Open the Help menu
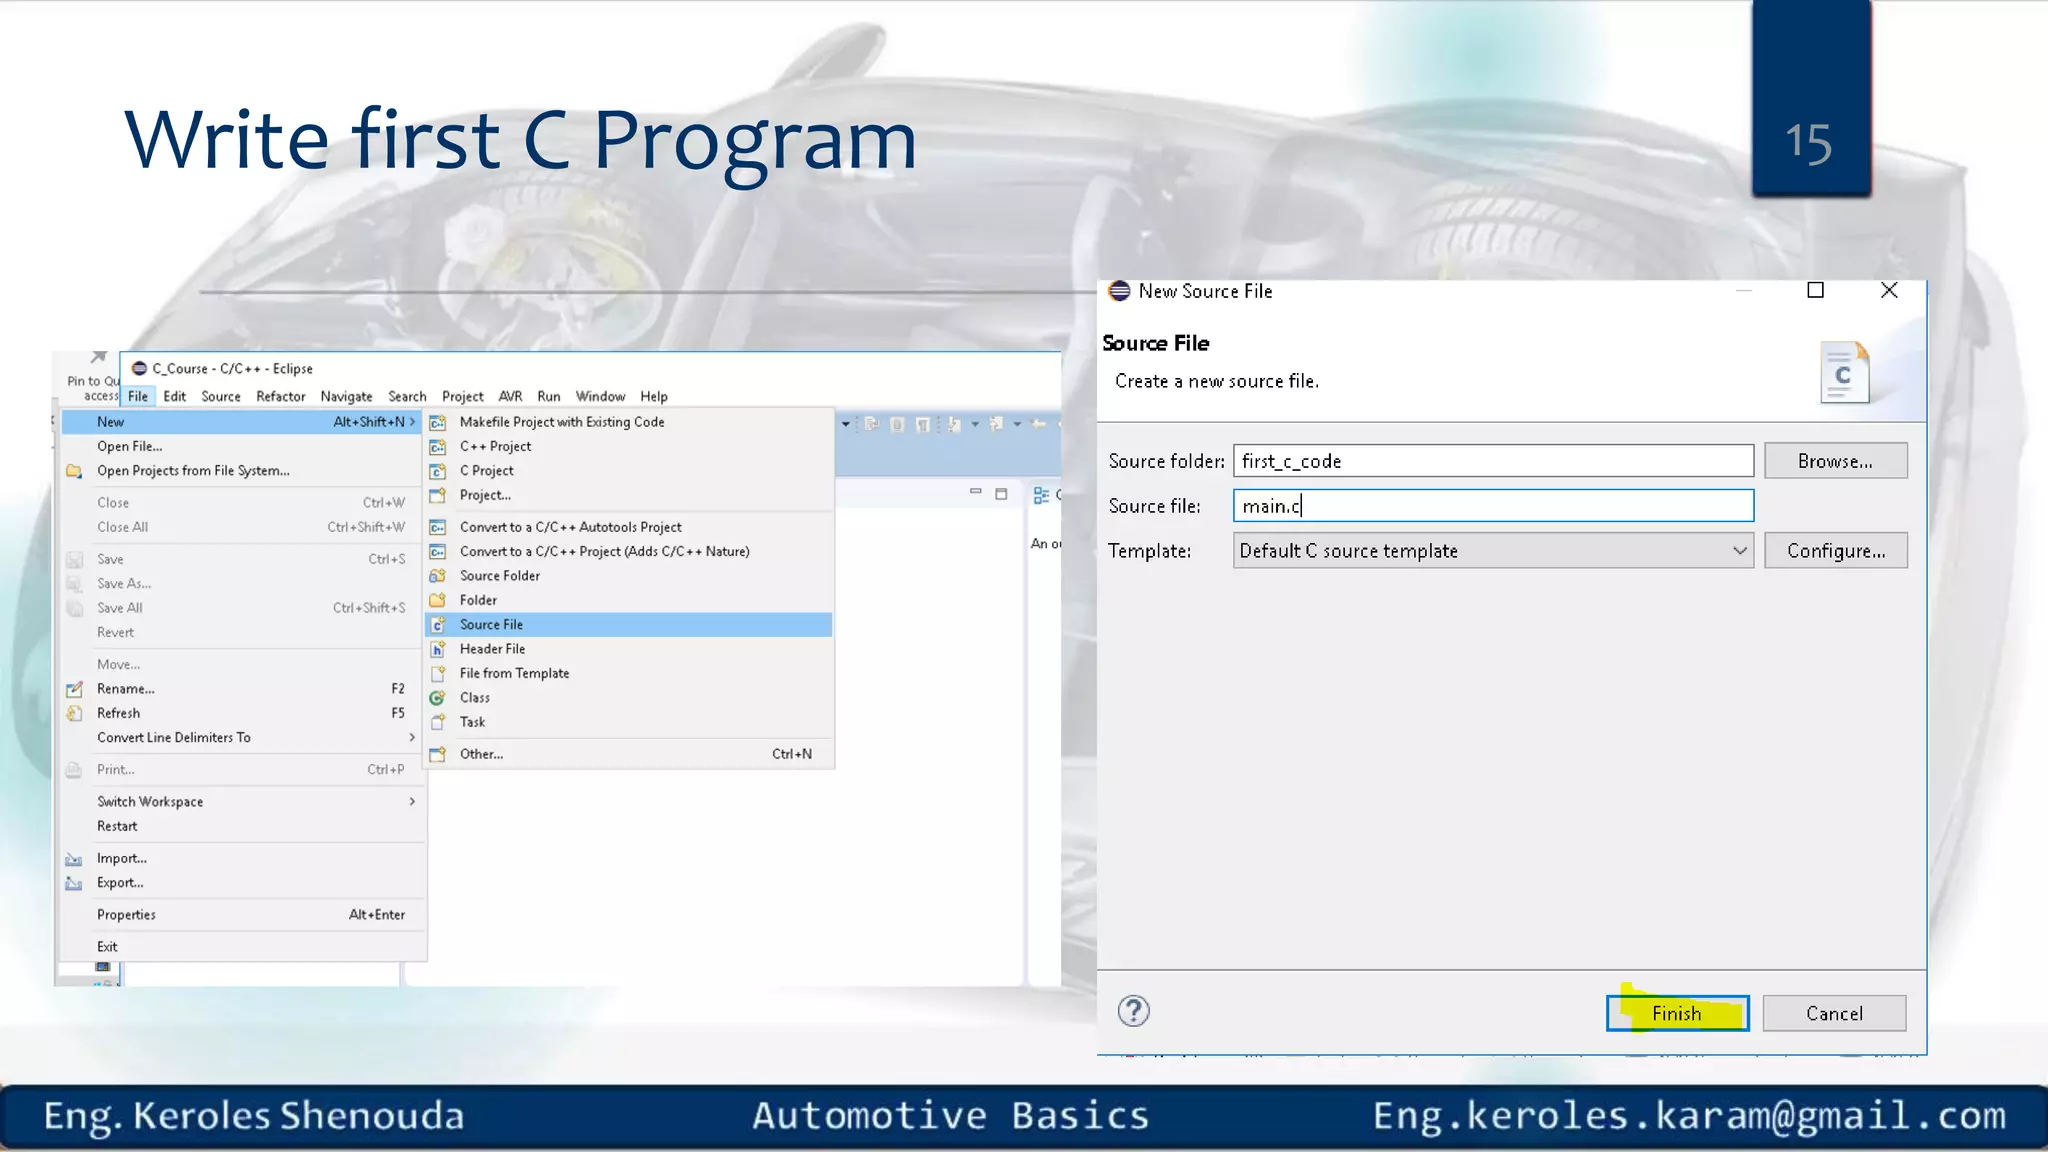 click(x=654, y=396)
